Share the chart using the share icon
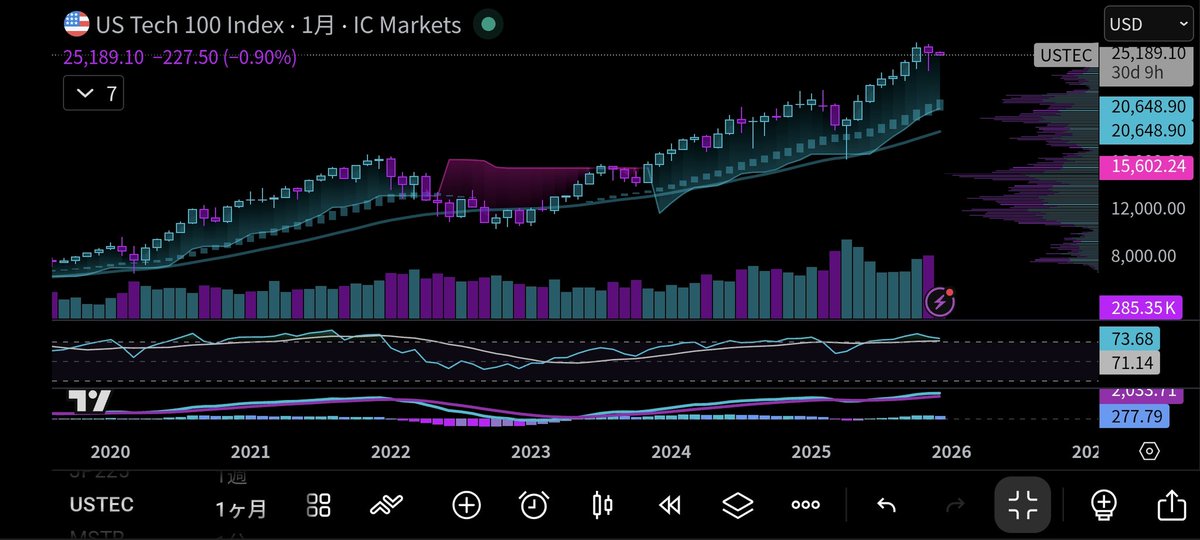Image resolution: width=1200 pixels, height=540 pixels. [1170, 505]
